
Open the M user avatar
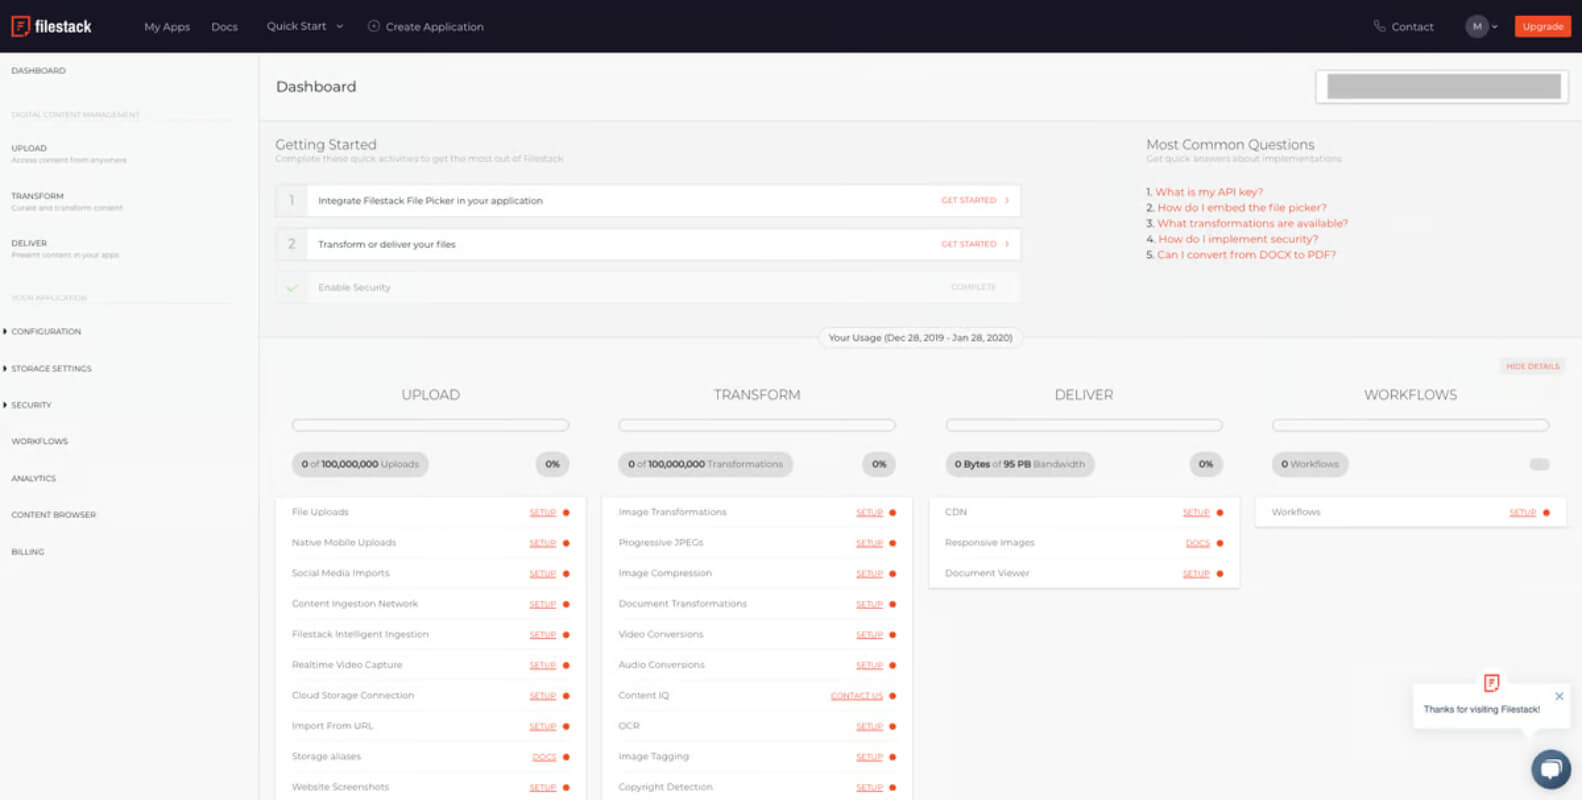coord(1477,27)
